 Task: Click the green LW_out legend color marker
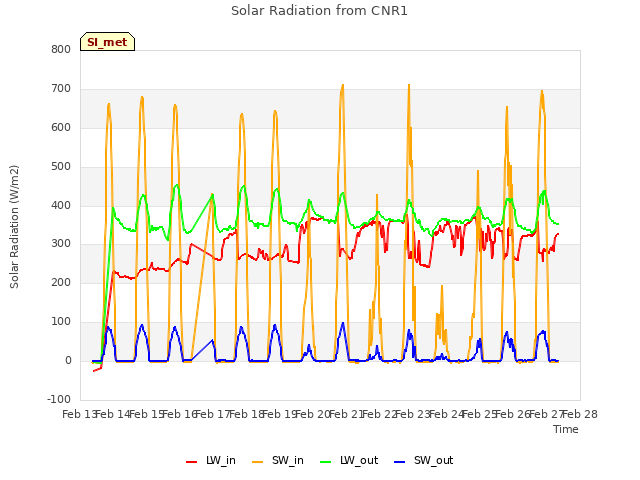coord(326,462)
